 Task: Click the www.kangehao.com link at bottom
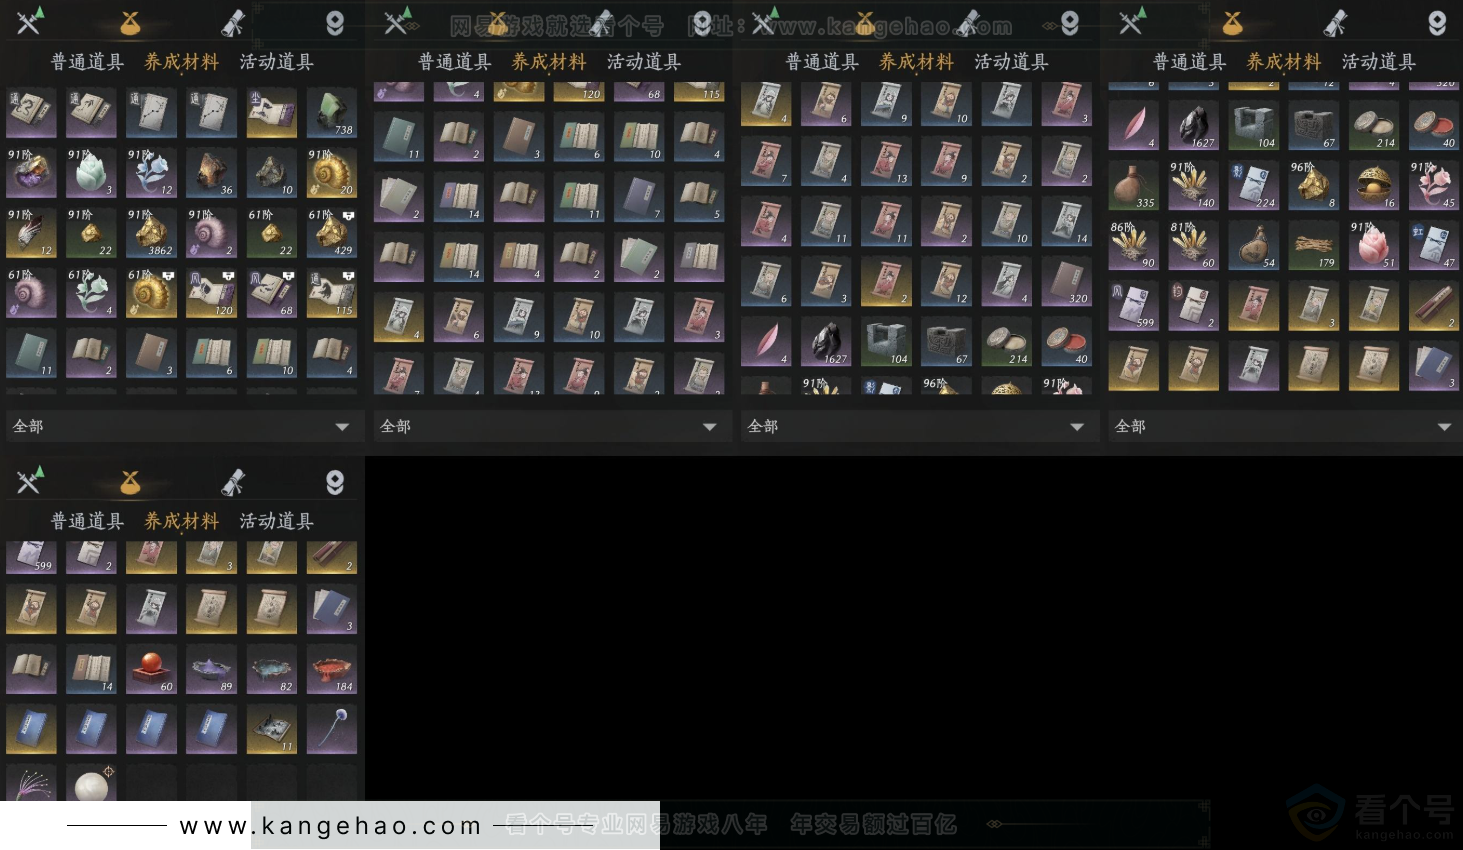(330, 825)
